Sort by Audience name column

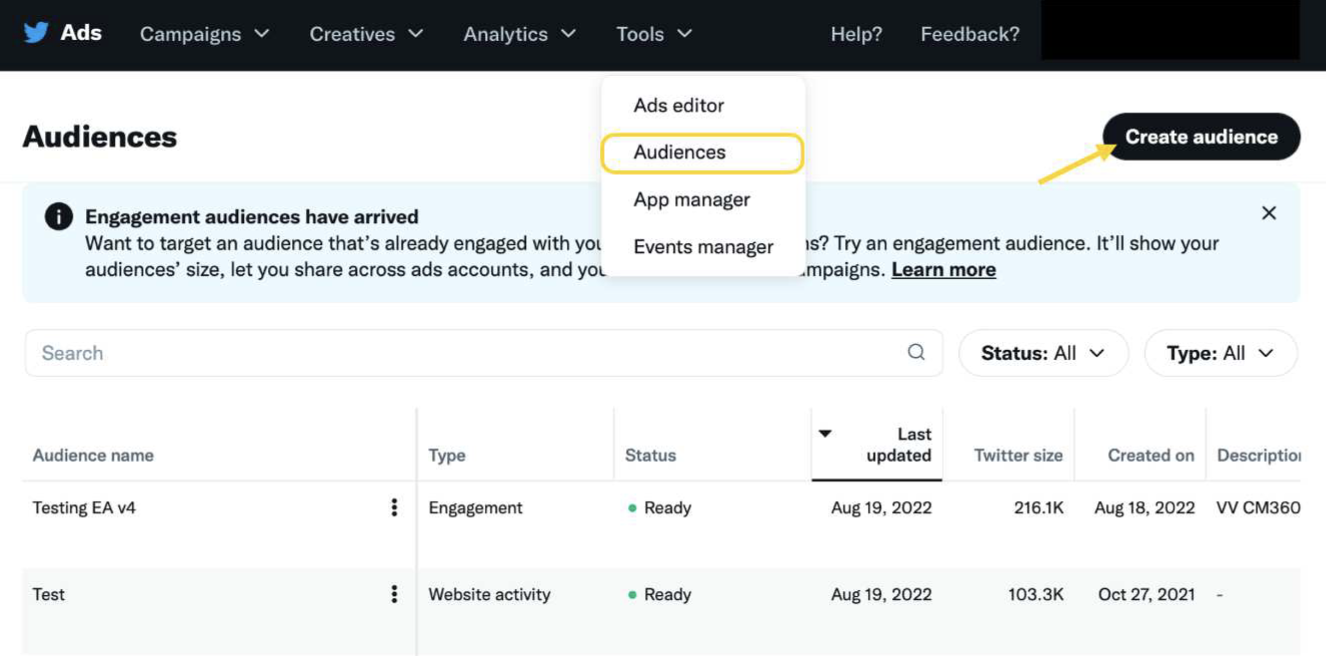tap(93, 455)
